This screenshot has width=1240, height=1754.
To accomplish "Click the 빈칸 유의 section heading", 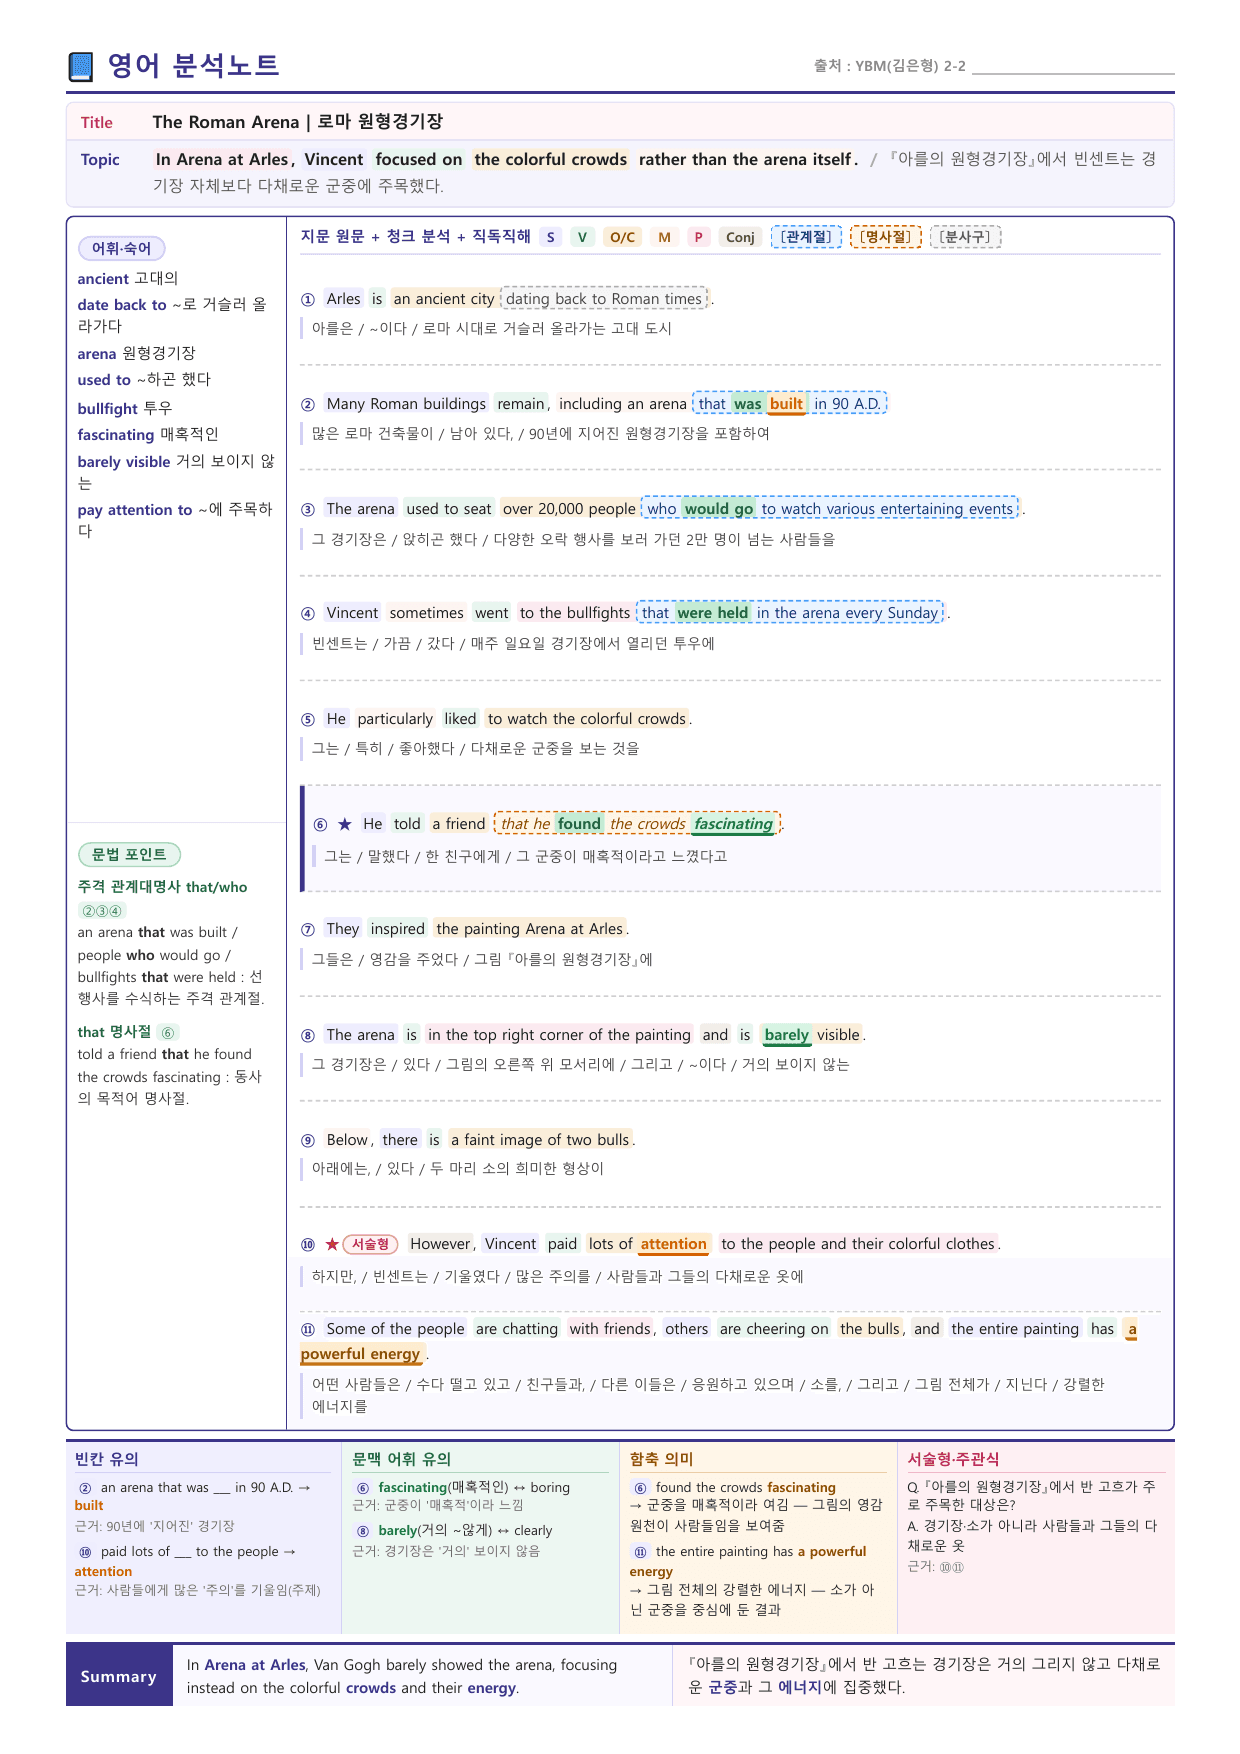I will click(107, 1459).
